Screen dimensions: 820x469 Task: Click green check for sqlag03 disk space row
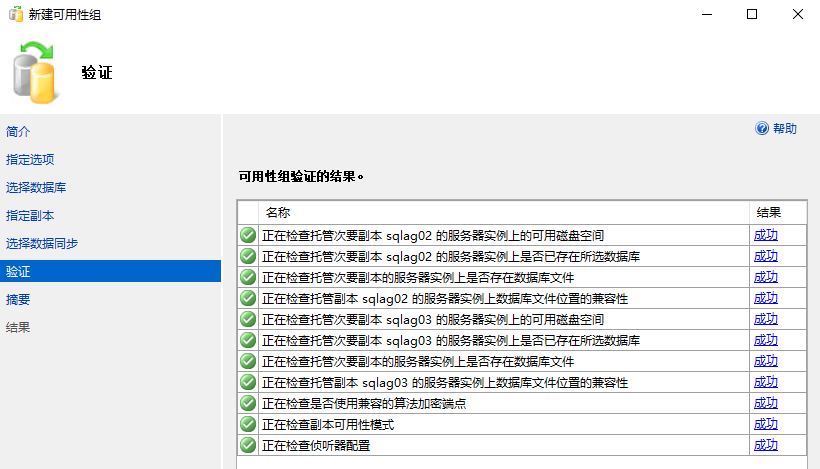click(248, 319)
